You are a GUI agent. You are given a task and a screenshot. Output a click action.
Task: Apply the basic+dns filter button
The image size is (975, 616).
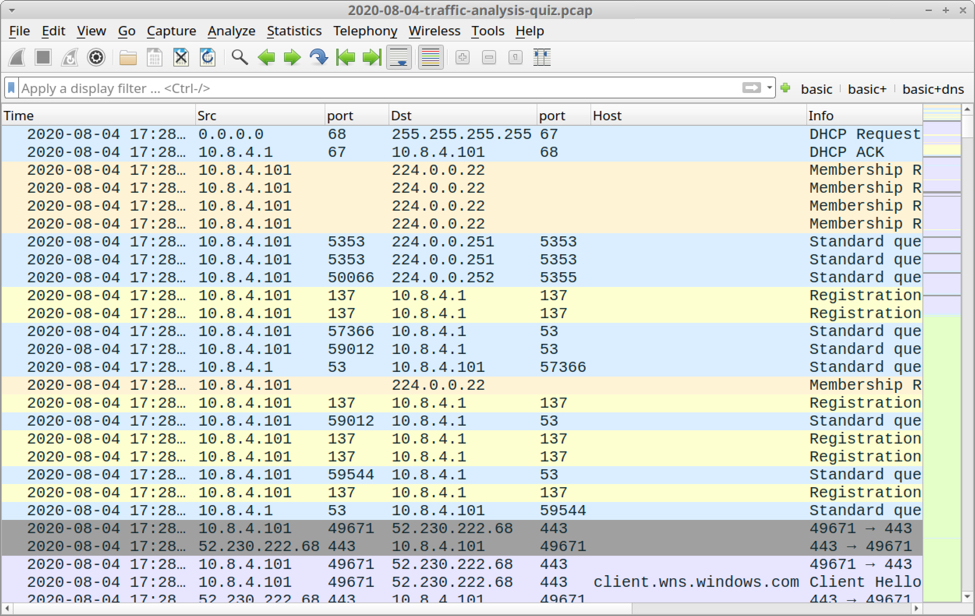tap(933, 89)
